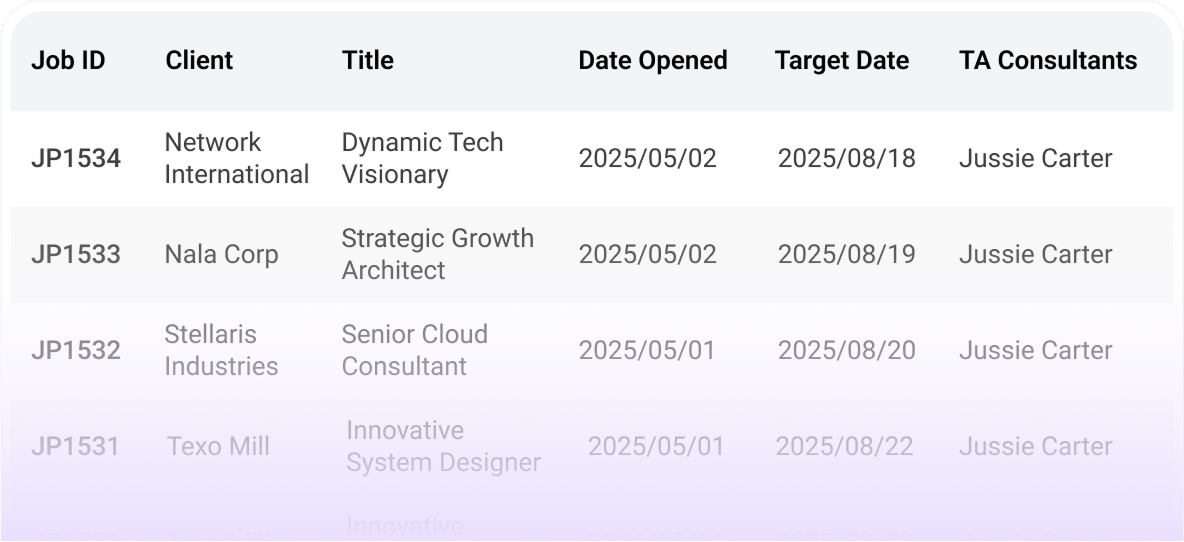Select client Network International

236,158
